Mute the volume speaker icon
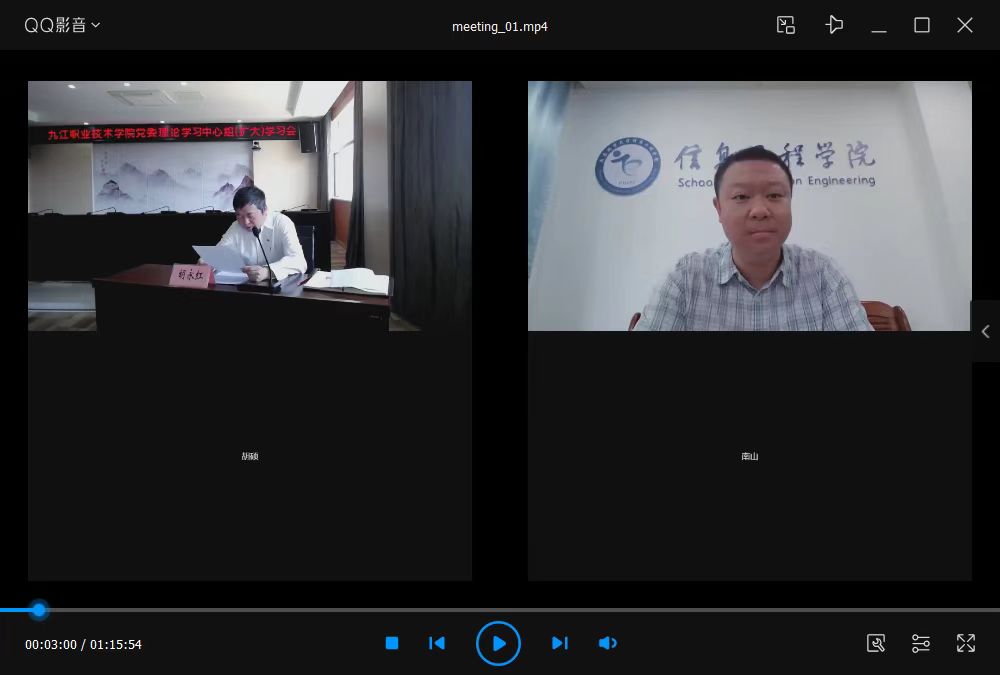 (607, 643)
